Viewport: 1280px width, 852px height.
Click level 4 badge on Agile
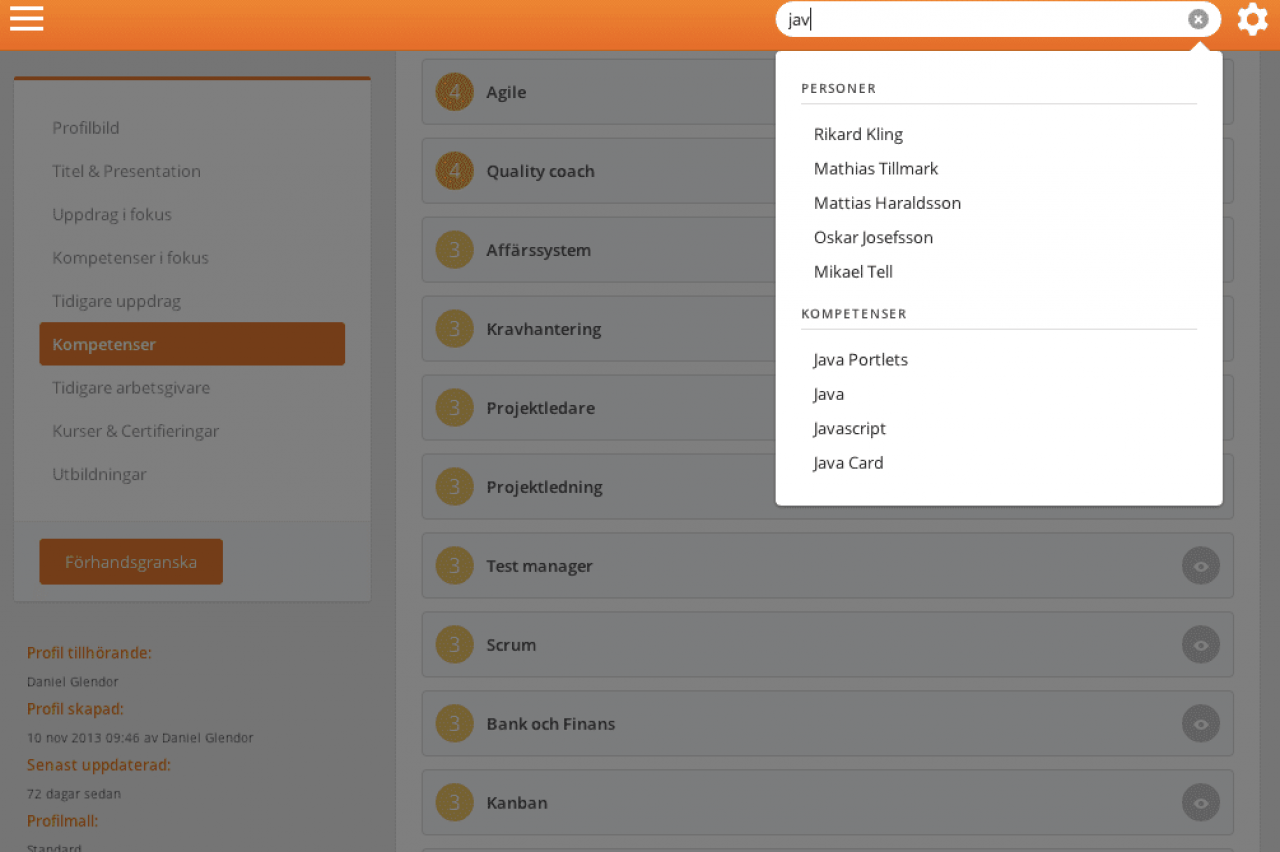pos(455,92)
